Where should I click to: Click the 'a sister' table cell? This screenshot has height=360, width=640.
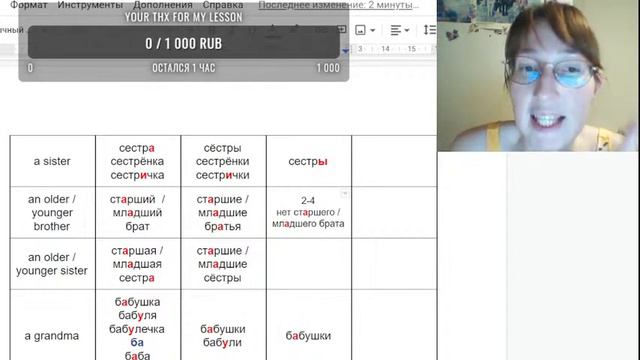(52, 161)
